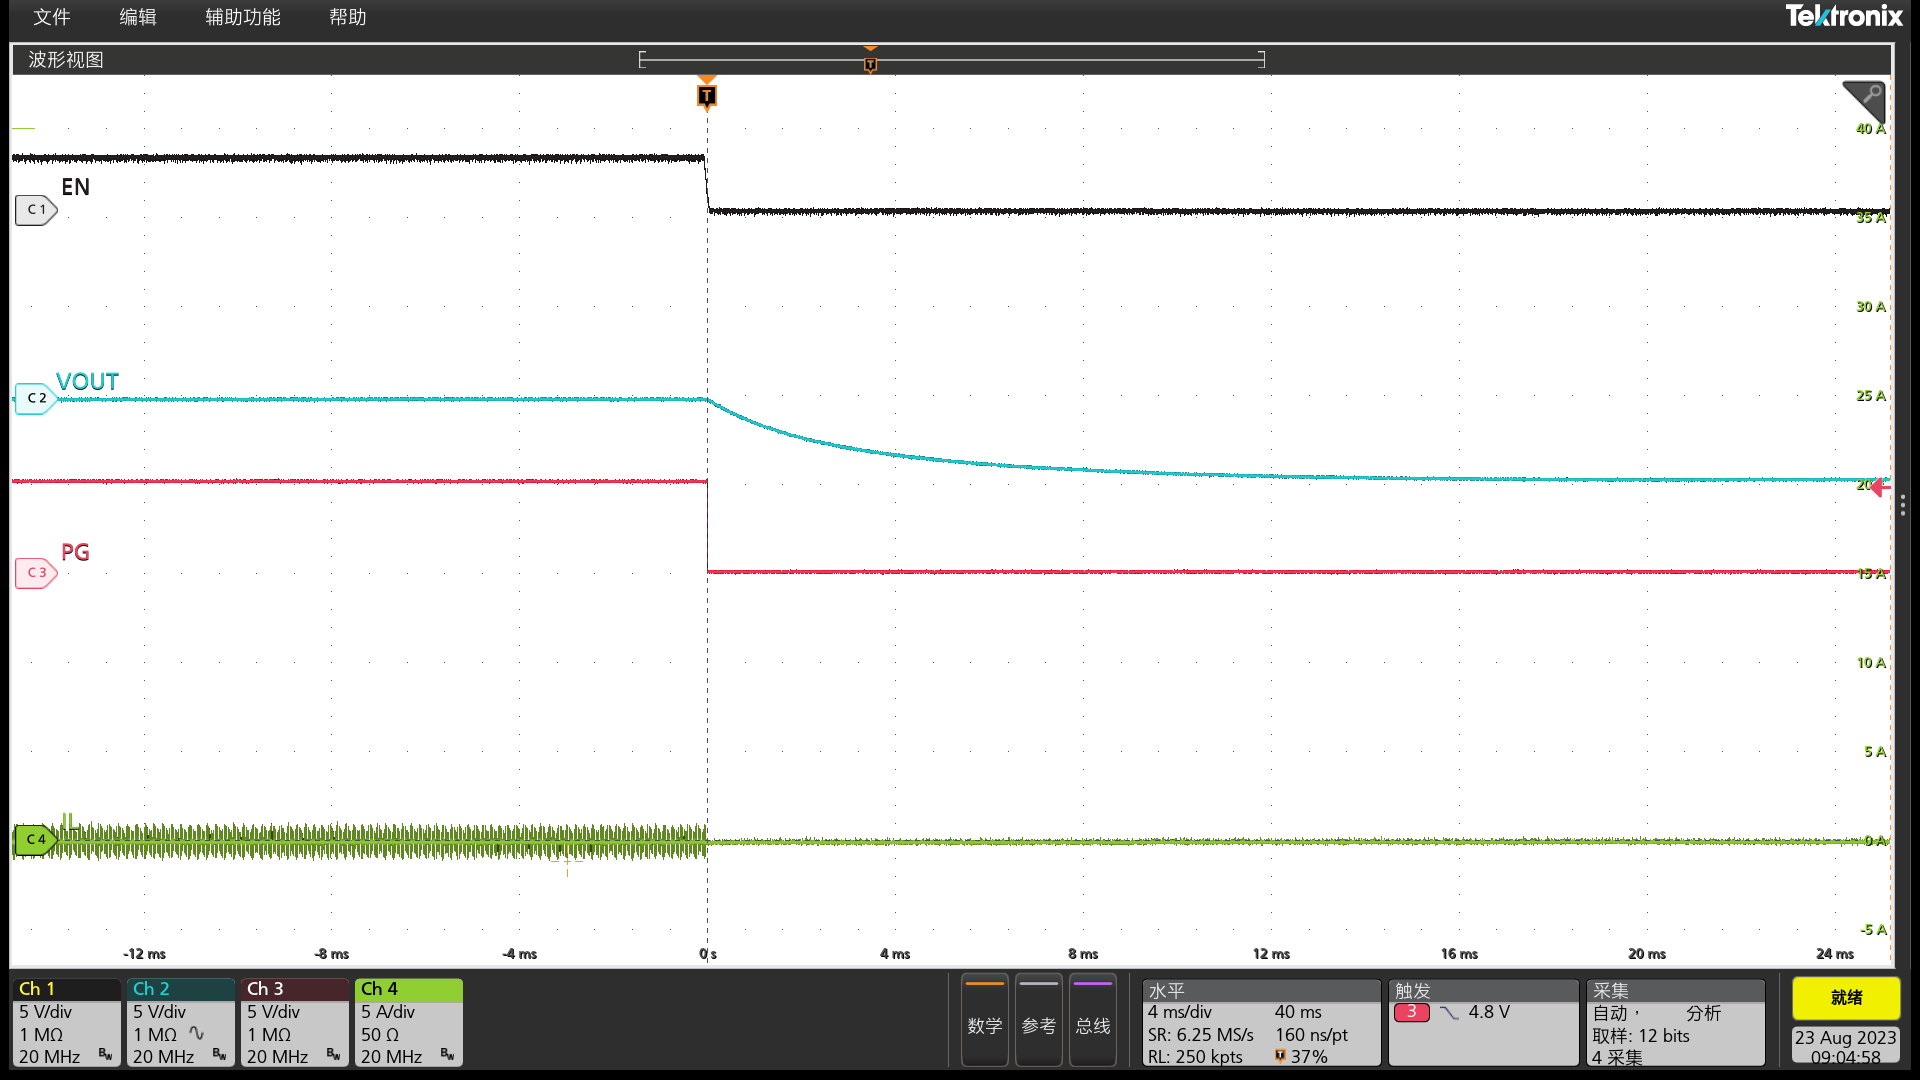1920x1080 pixels.
Task: Click the Tektronix logo
Action: 1845,16
